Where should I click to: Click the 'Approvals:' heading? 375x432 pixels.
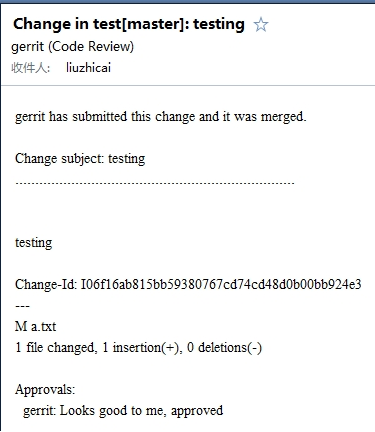click(x=45, y=389)
